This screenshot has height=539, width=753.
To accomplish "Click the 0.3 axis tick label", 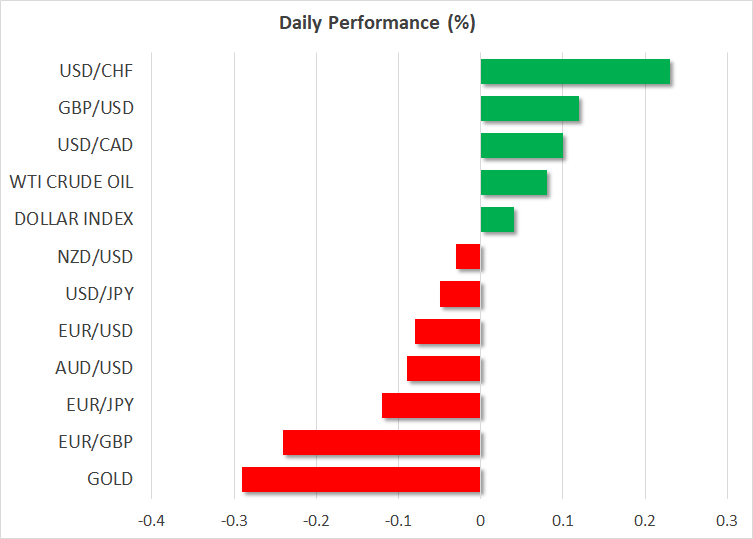I will pyautogui.click(x=726, y=520).
